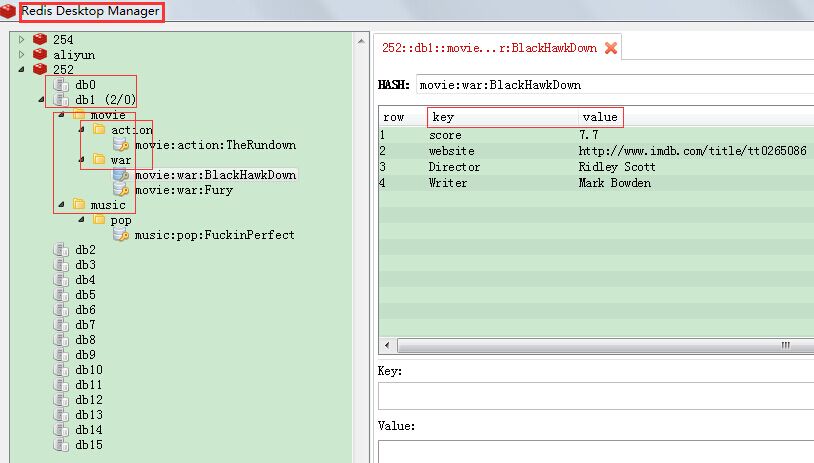
Task: Open the movie:action:TheRundown key
Action: [x=215, y=145]
